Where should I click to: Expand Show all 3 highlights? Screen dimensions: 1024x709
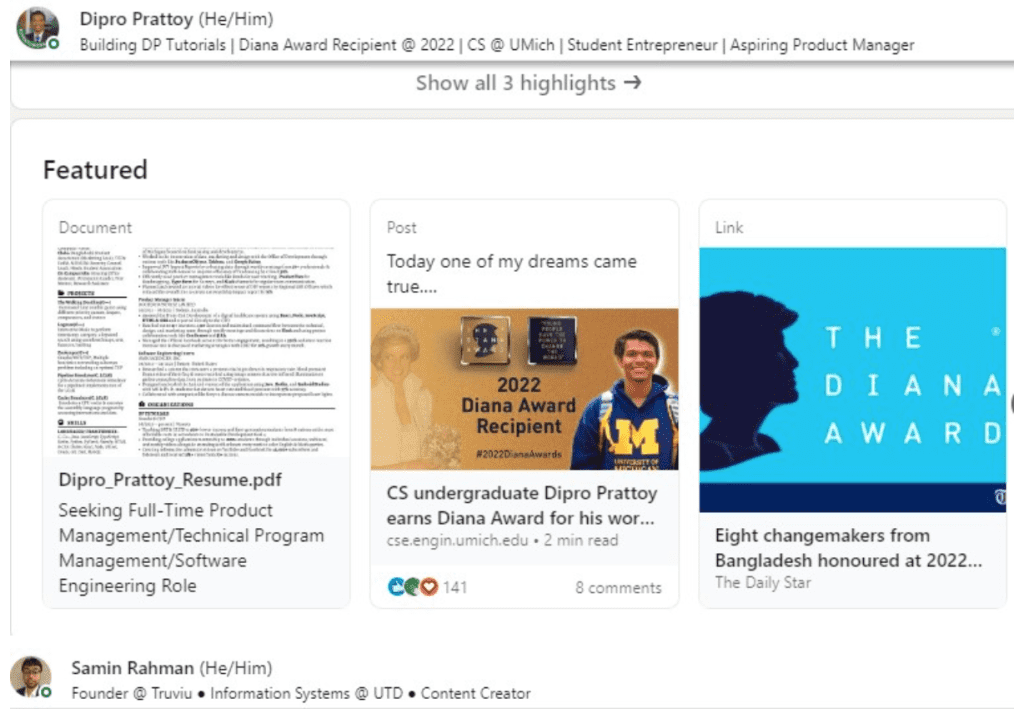517,83
